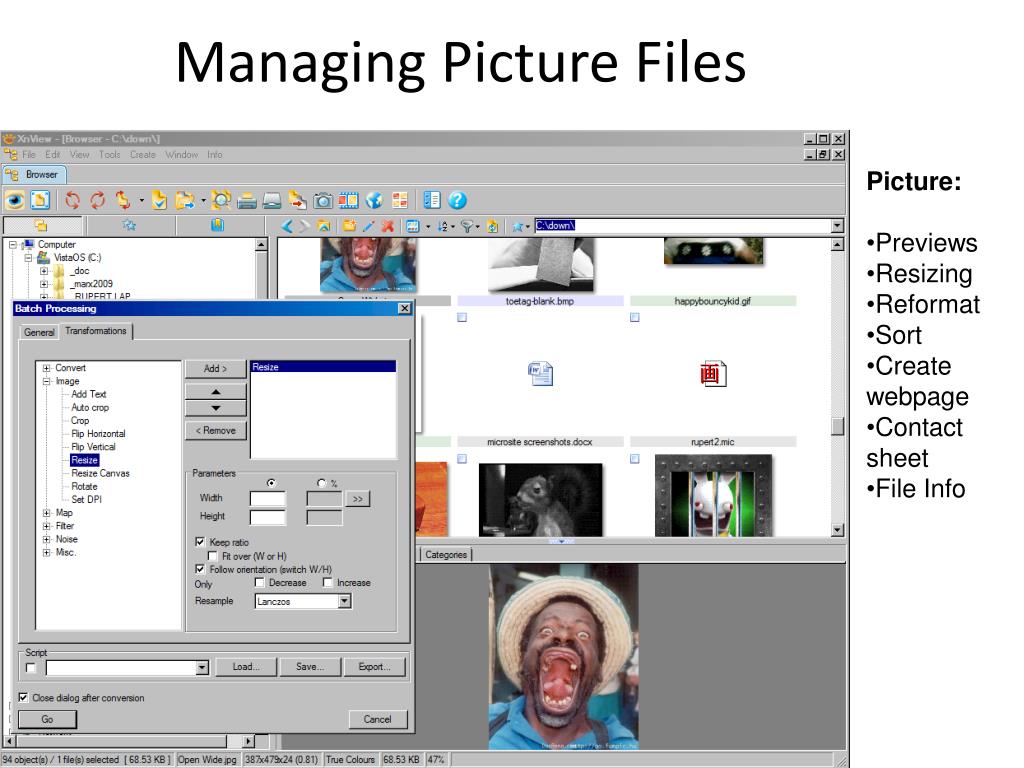Click the Height pixel input field

(x=268, y=517)
